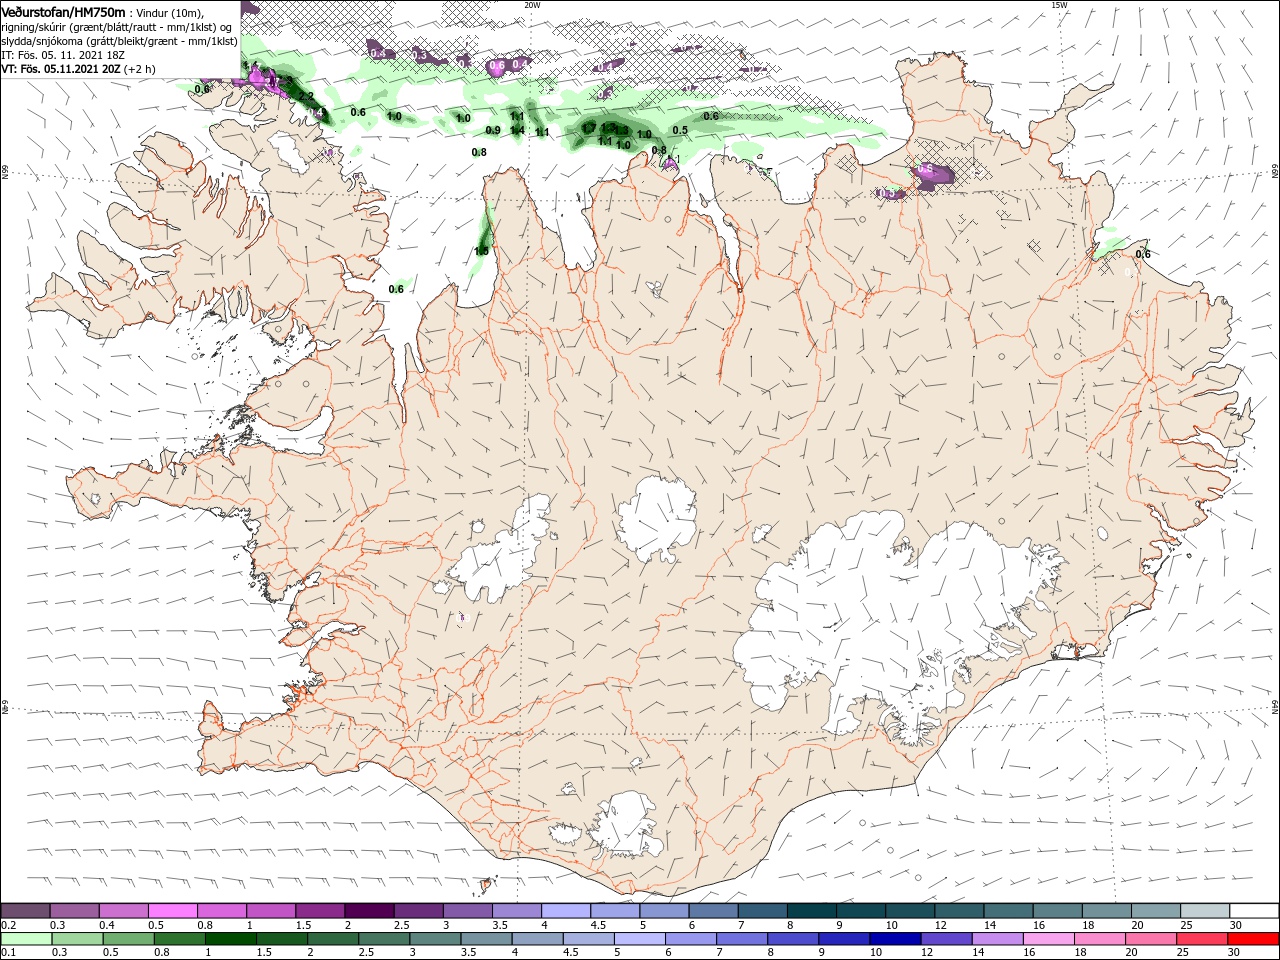The image size is (1280, 960).
Task: Select the 12 swatch in the upper legend row
Action: pyautogui.click(x=959, y=911)
